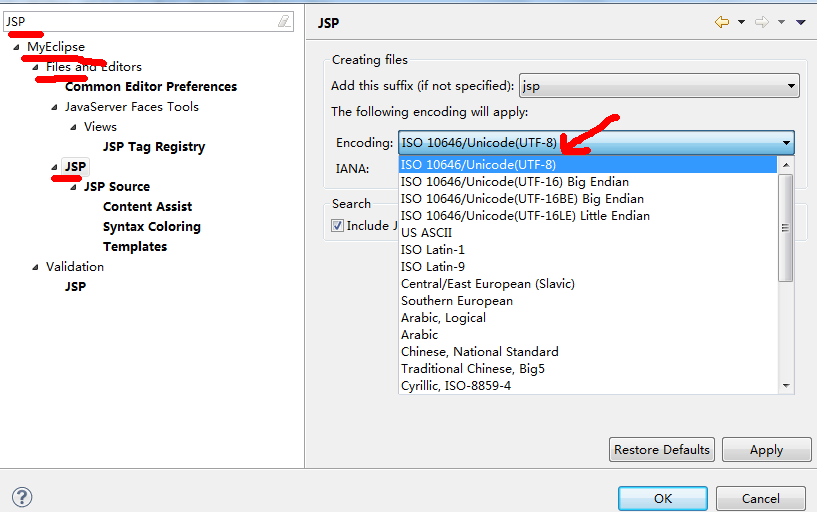Confirm the dialog with OK
817x512 pixels.
point(662,498)
